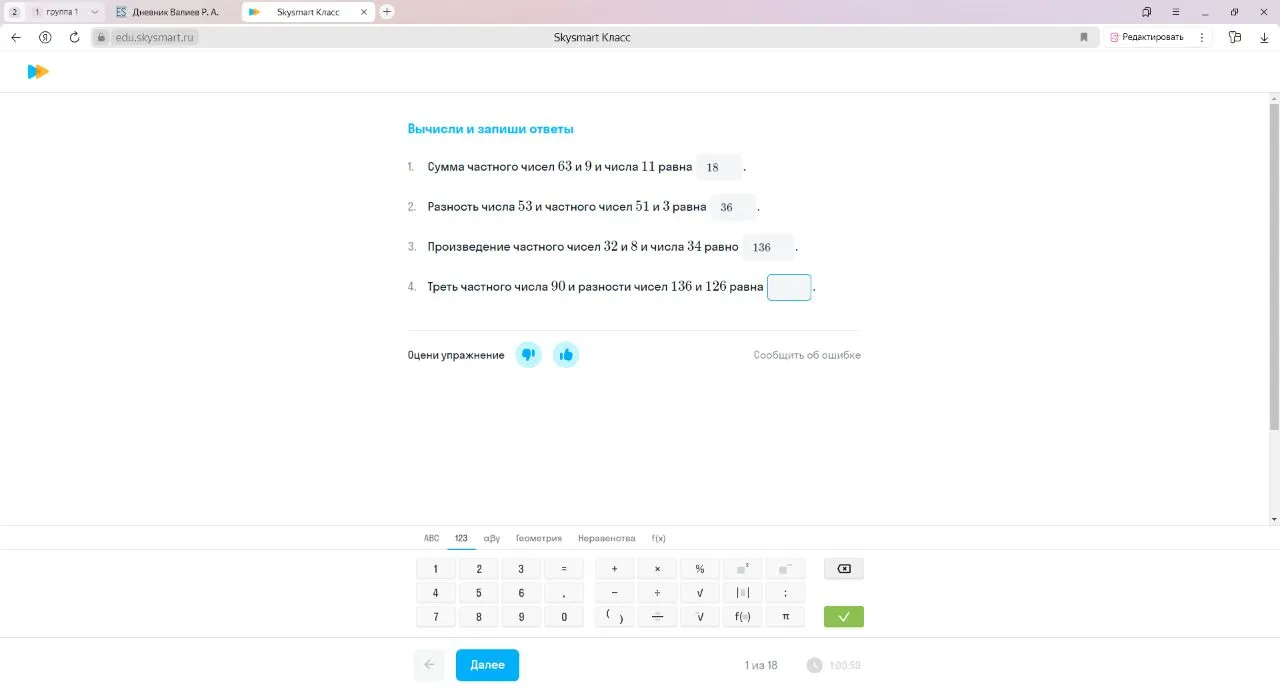The image size is (1280, 693).
Task: Open the tab group dropdown next to группа 1
Action: (95, 11)
